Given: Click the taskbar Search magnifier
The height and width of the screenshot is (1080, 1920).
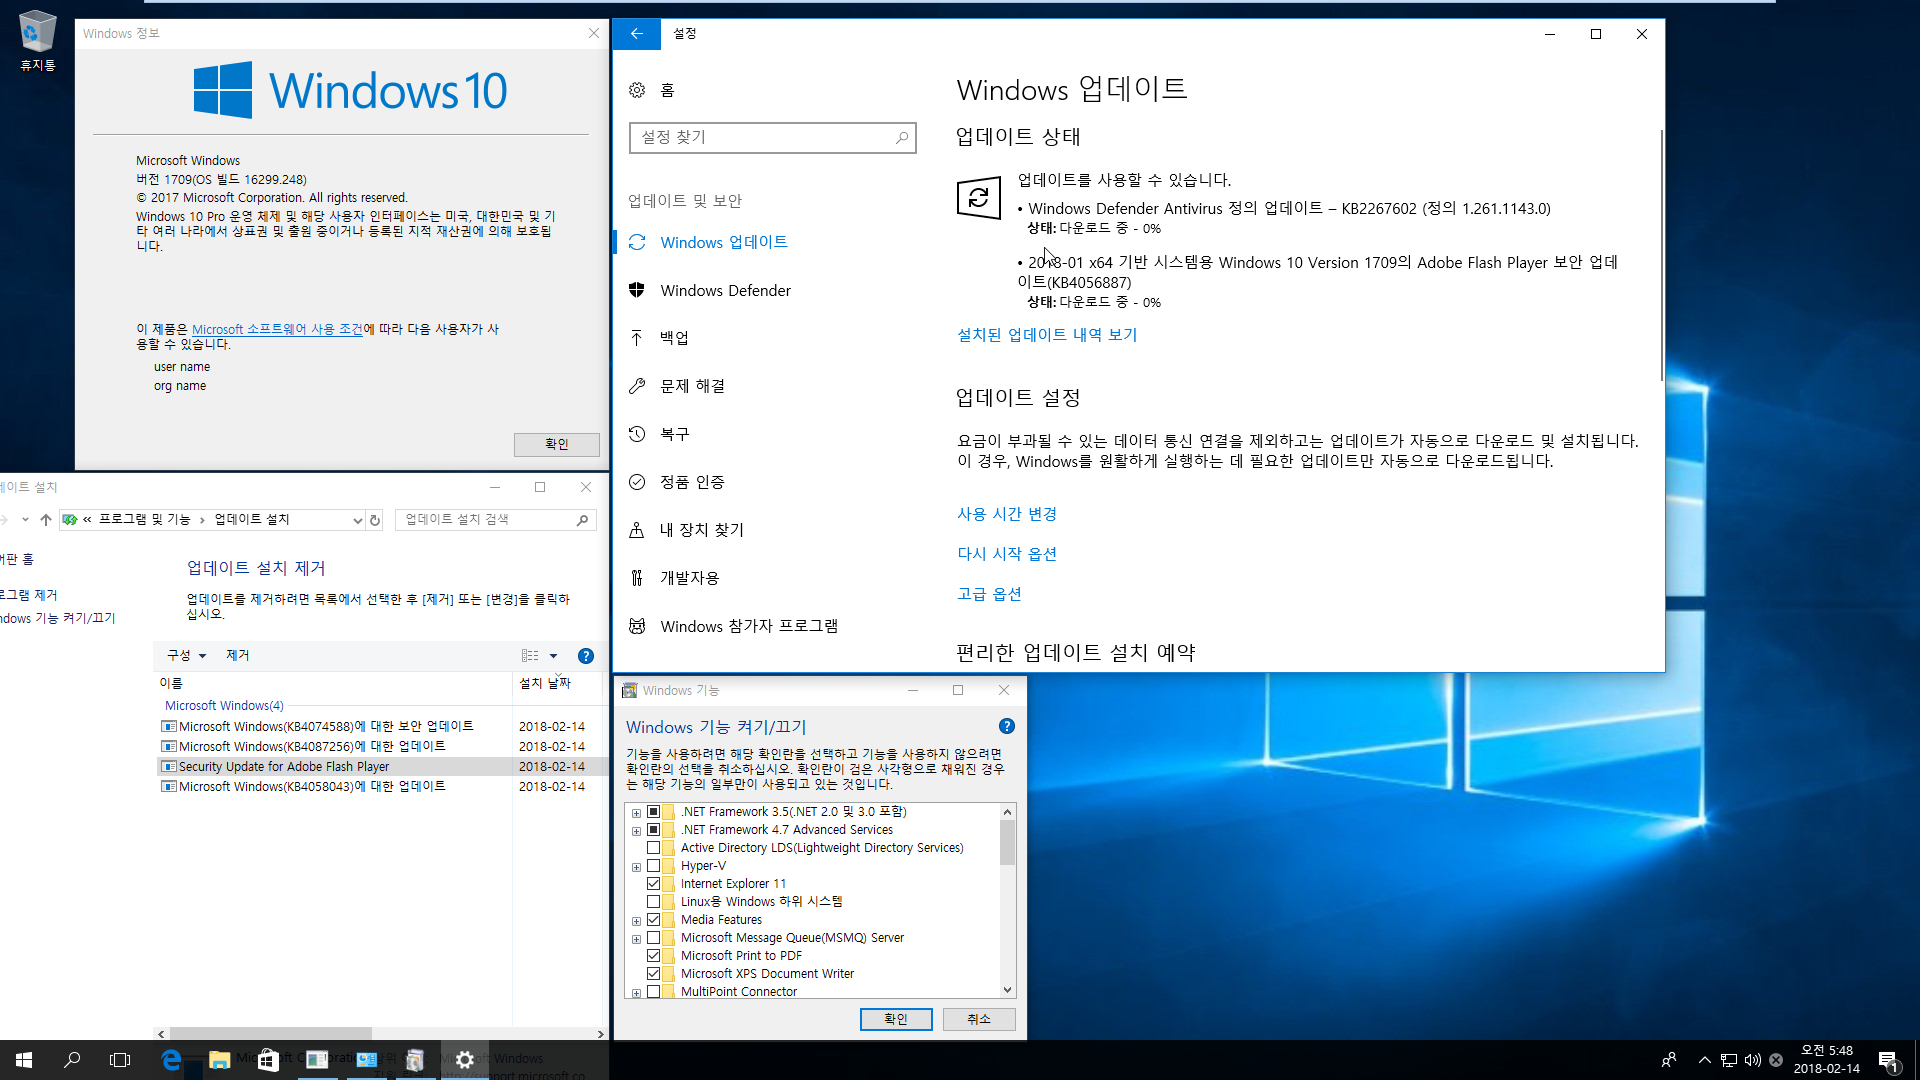Looking at the screenshot, I should [x=72, y=1060].
